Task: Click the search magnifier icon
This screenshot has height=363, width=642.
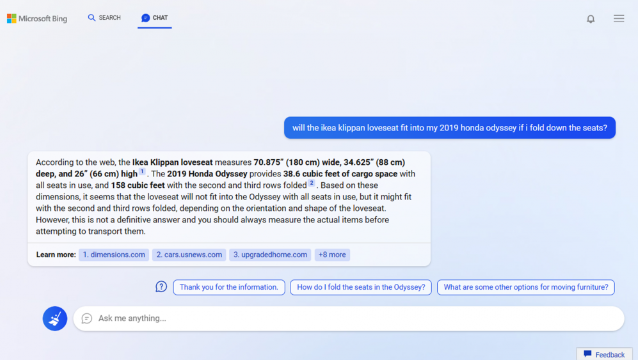Action: click(92, 18)
